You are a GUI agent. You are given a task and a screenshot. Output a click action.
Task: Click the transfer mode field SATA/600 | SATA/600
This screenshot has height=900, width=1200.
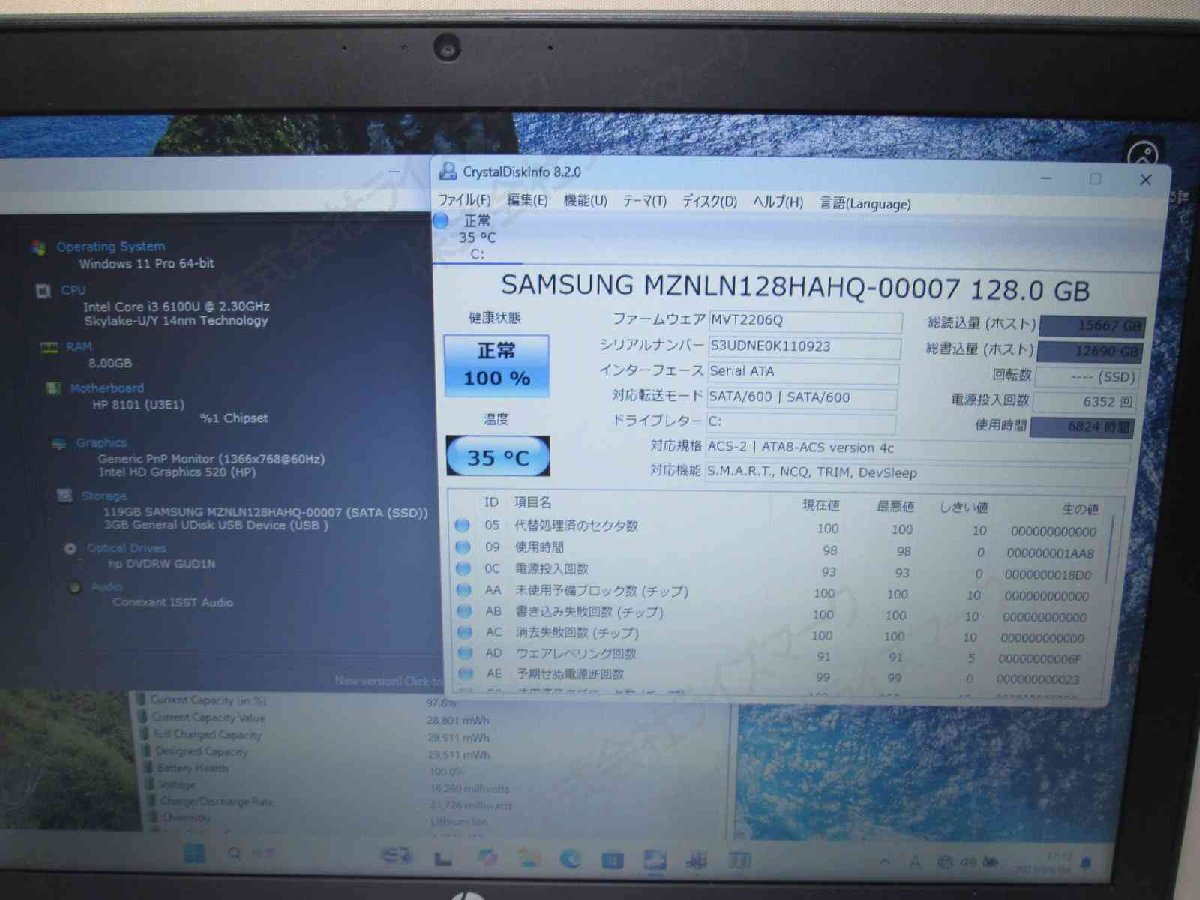(x=801, y=398)
